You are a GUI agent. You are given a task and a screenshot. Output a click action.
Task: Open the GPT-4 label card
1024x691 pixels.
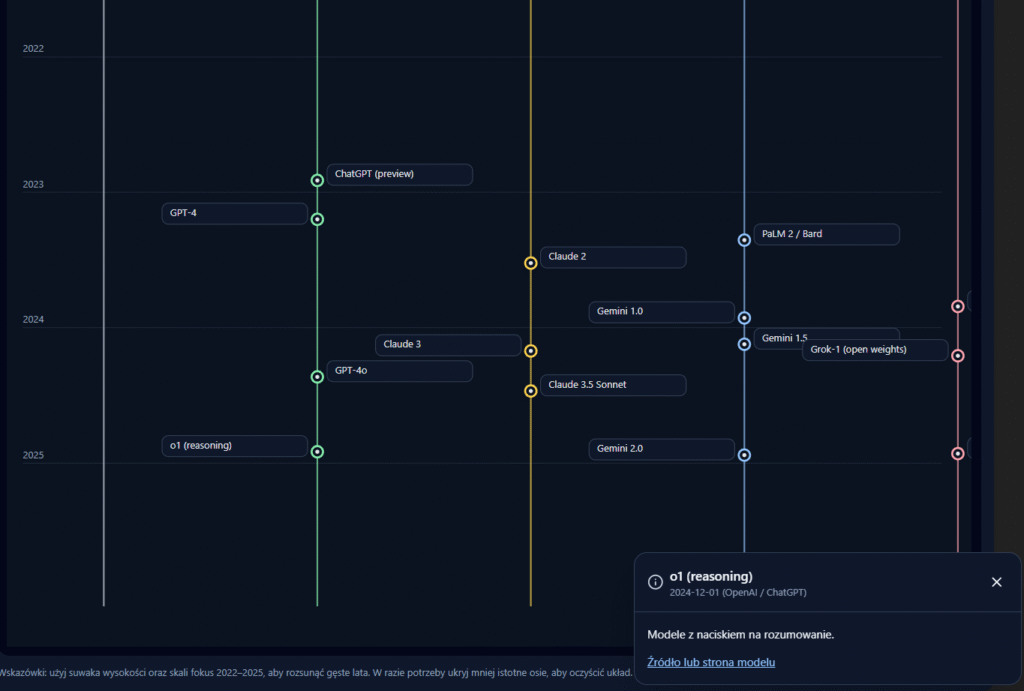[234, 213]
